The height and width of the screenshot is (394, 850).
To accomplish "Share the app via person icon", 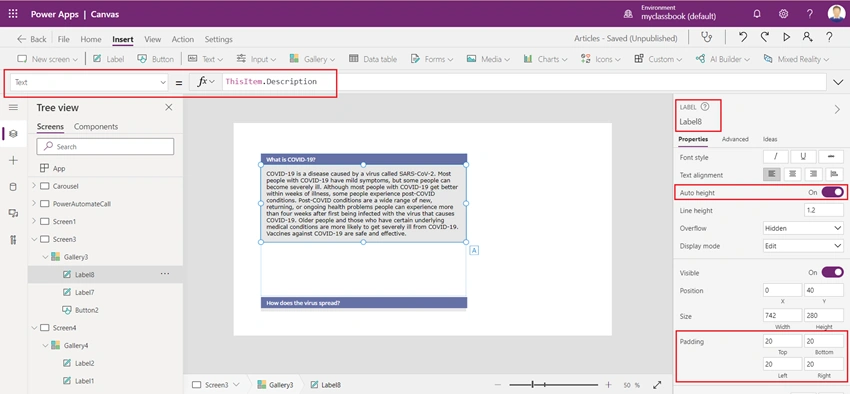I will [x=807, y=37].
